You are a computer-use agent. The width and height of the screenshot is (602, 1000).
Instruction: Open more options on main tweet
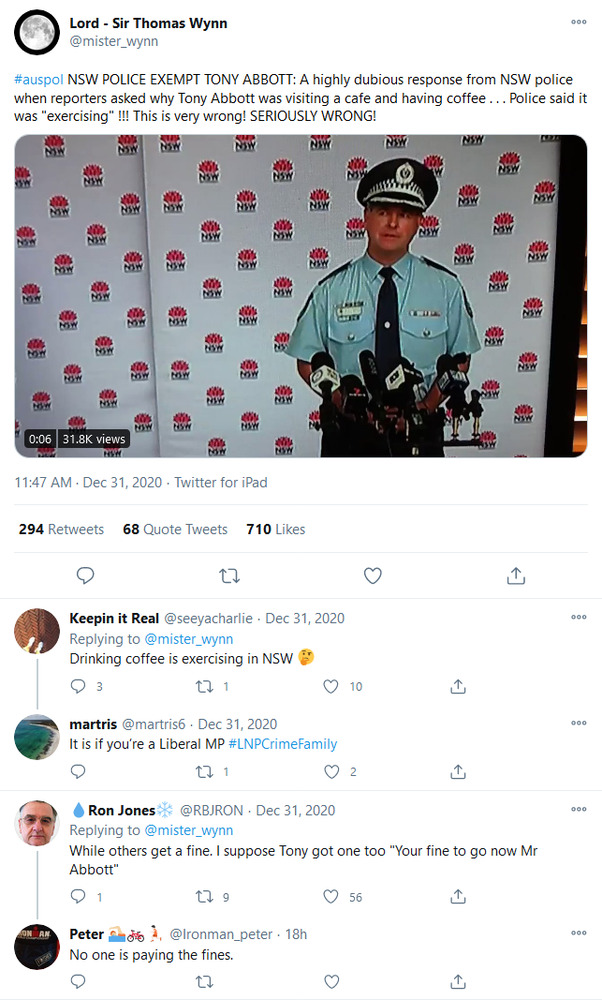click(x=579, y=22)
